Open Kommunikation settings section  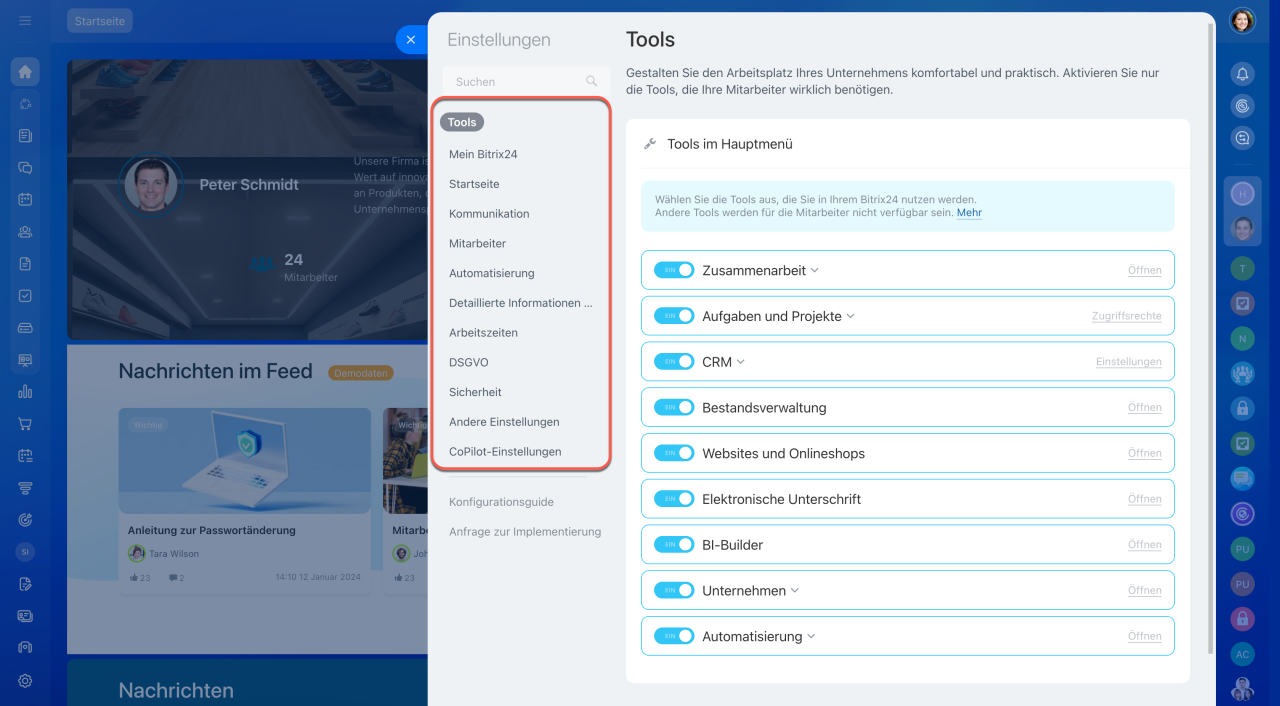pos(489,214)
